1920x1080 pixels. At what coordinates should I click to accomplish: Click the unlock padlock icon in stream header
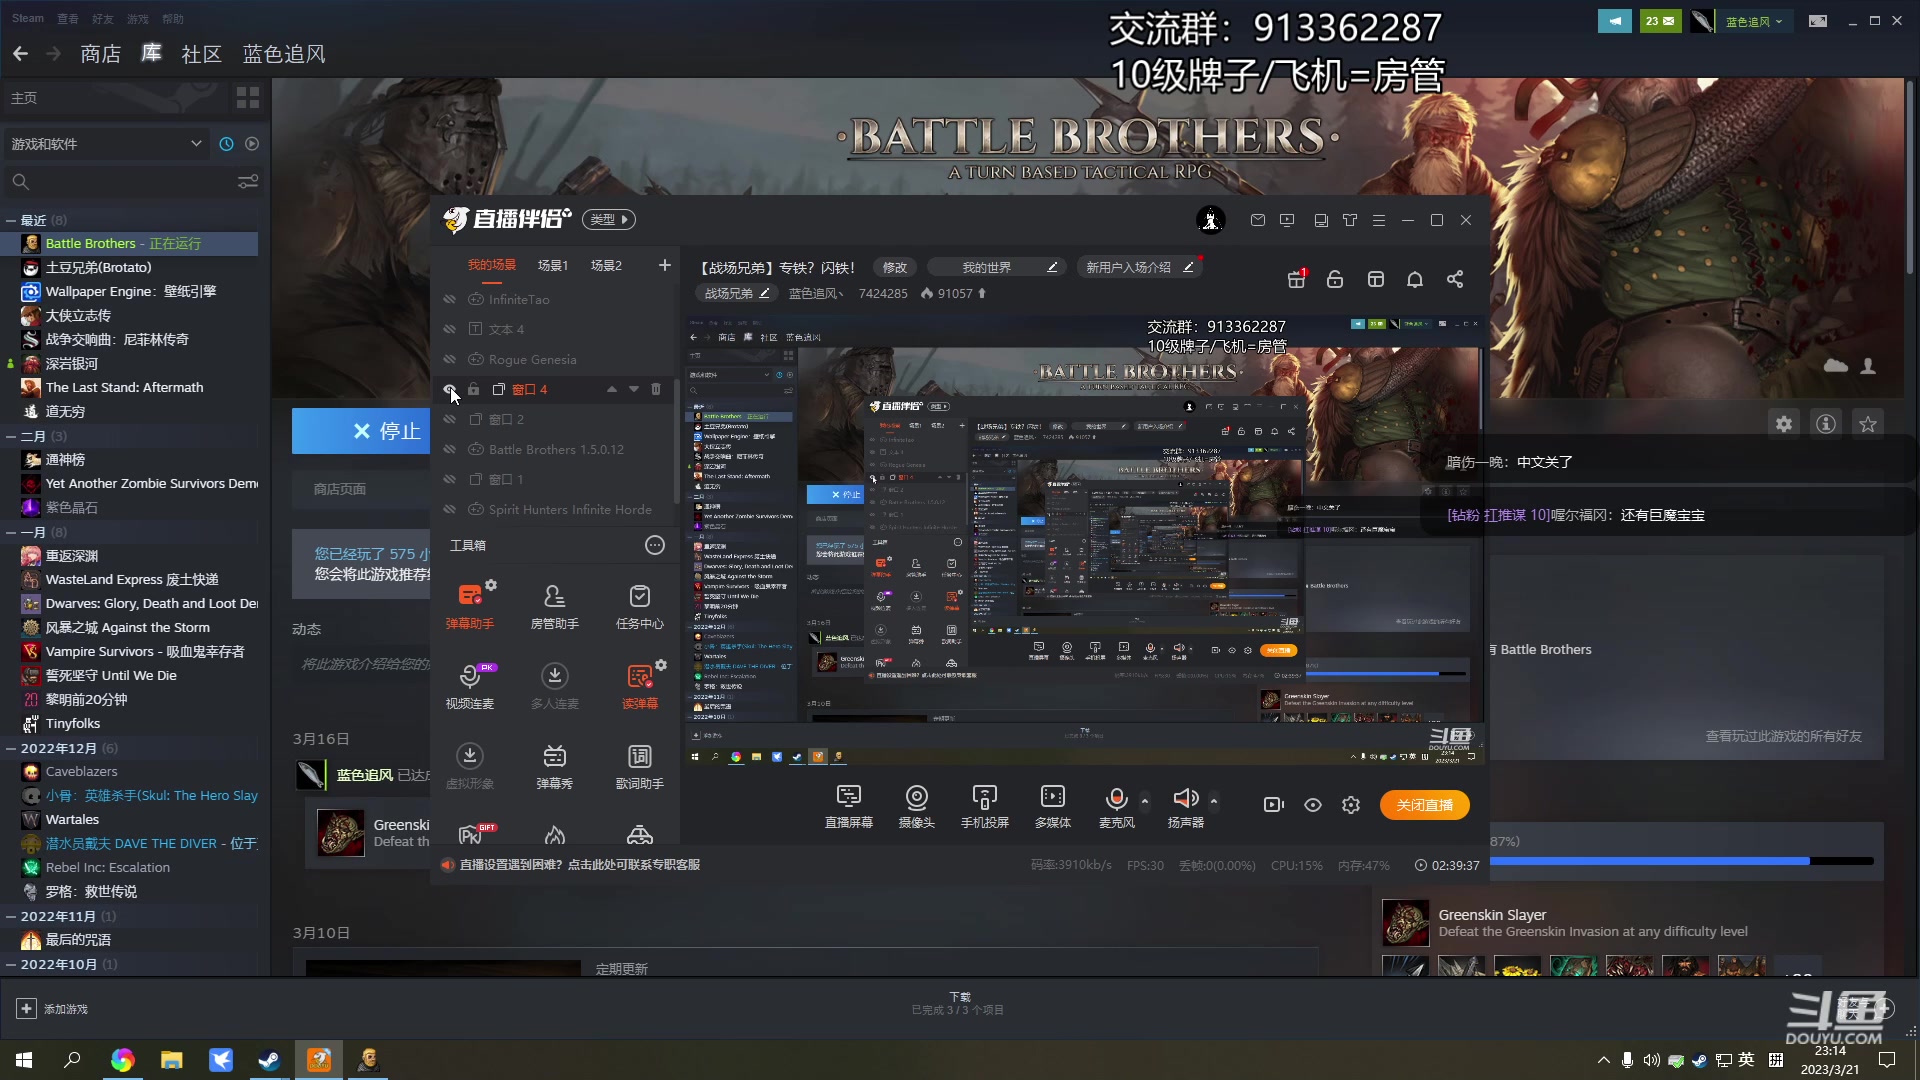tap(1335, 279)
